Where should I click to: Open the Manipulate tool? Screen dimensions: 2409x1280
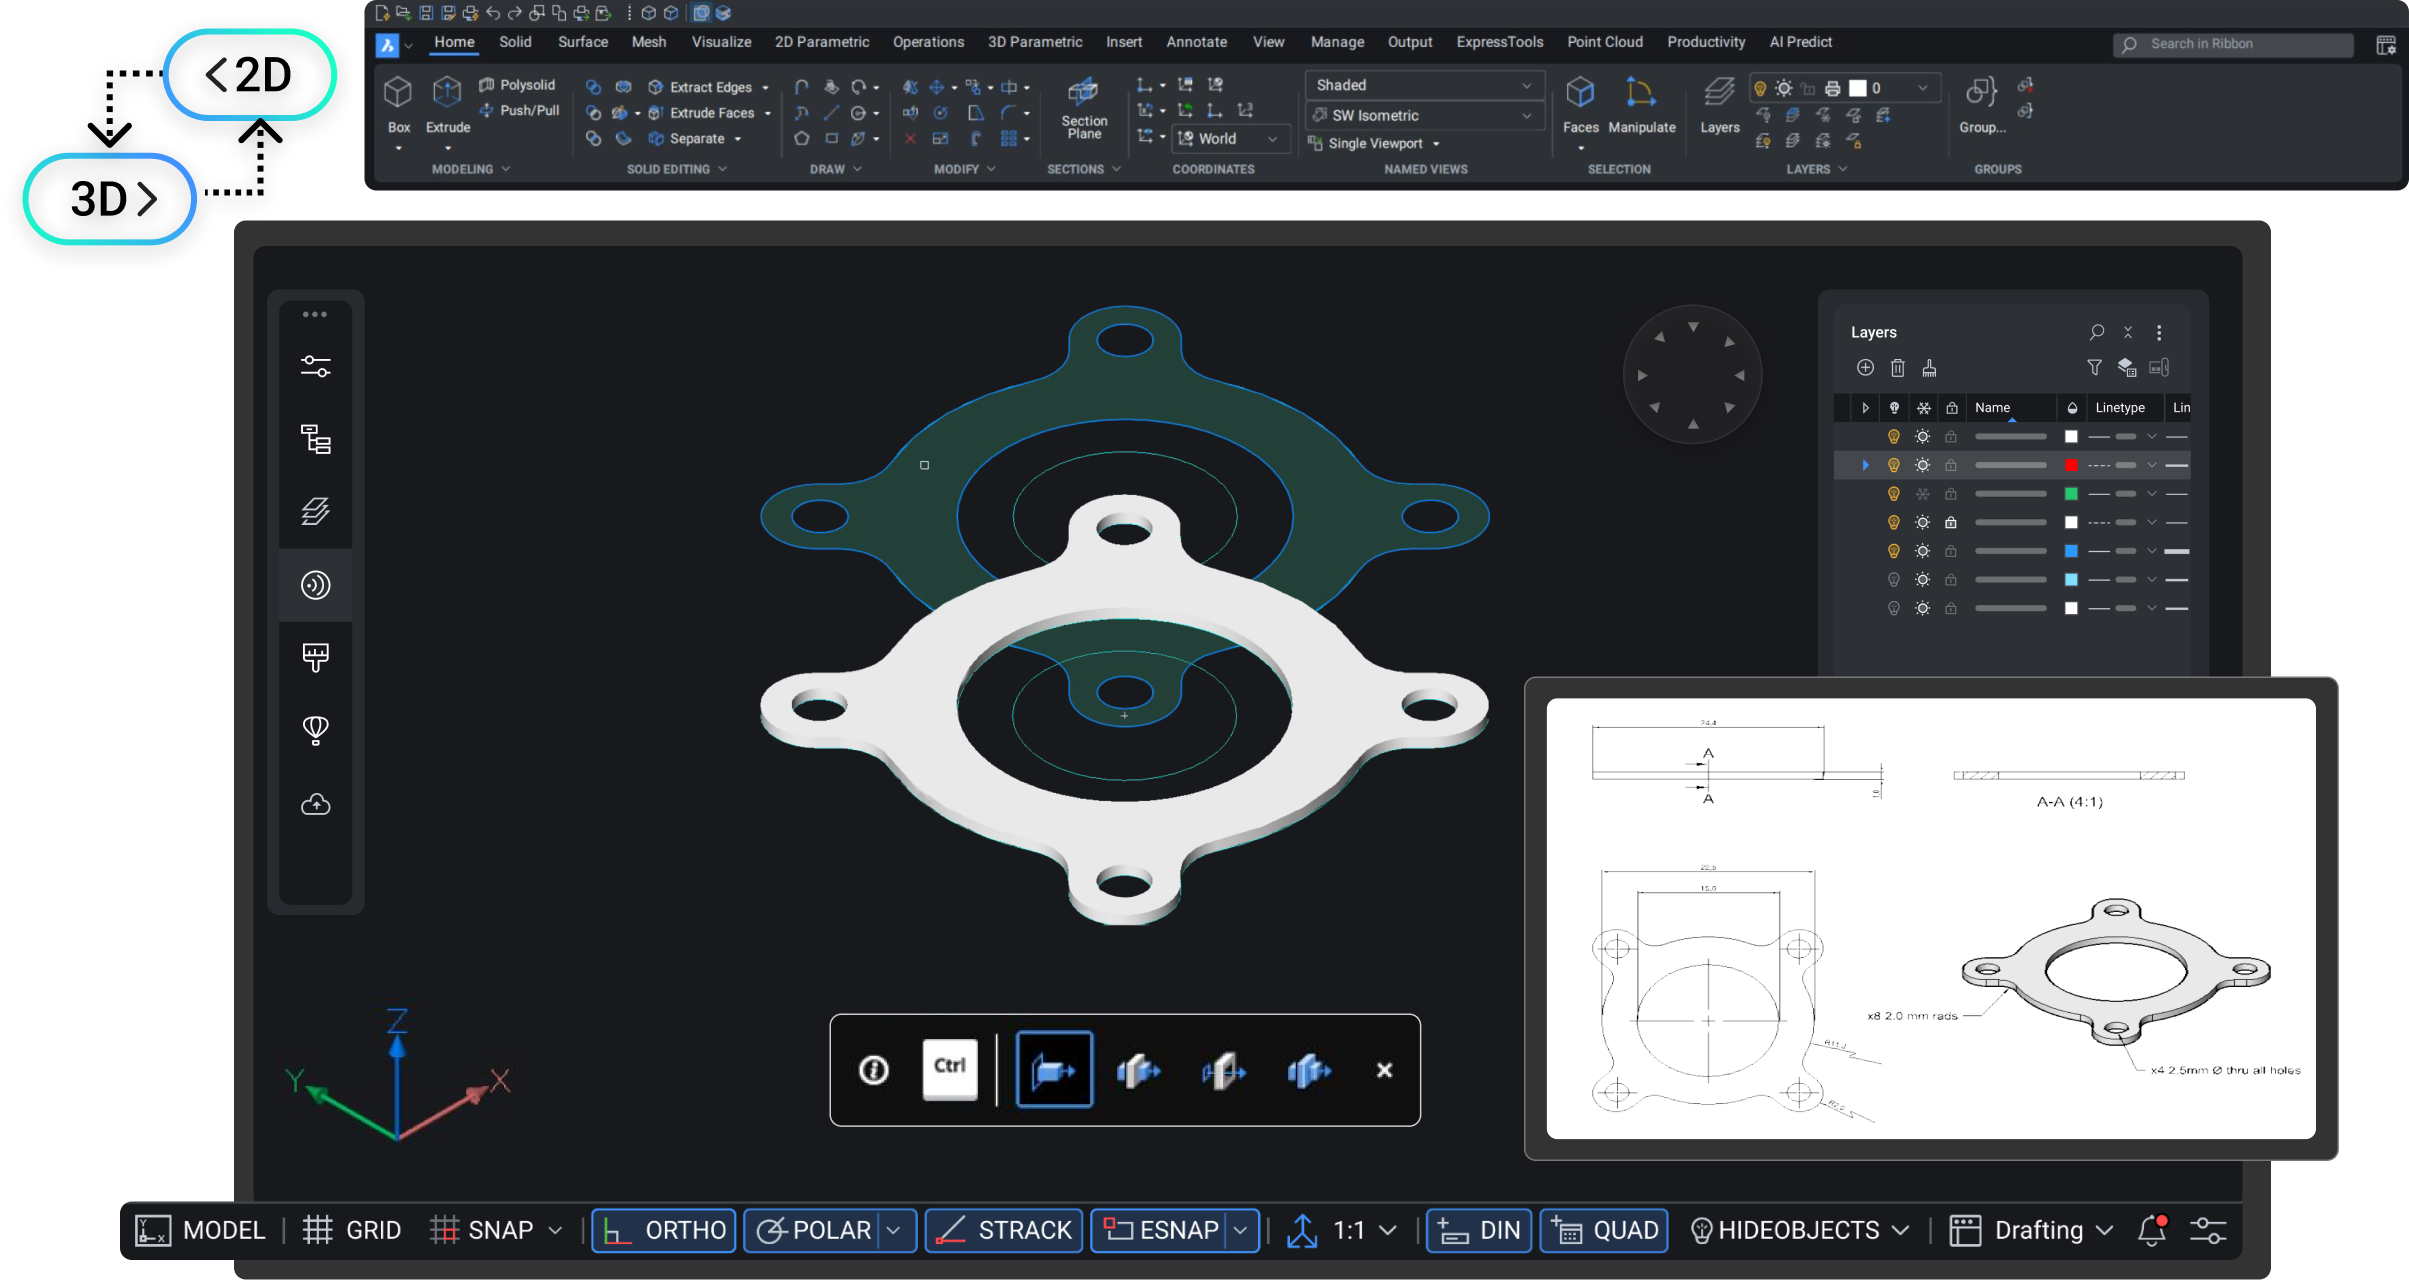coord(1640,94)
